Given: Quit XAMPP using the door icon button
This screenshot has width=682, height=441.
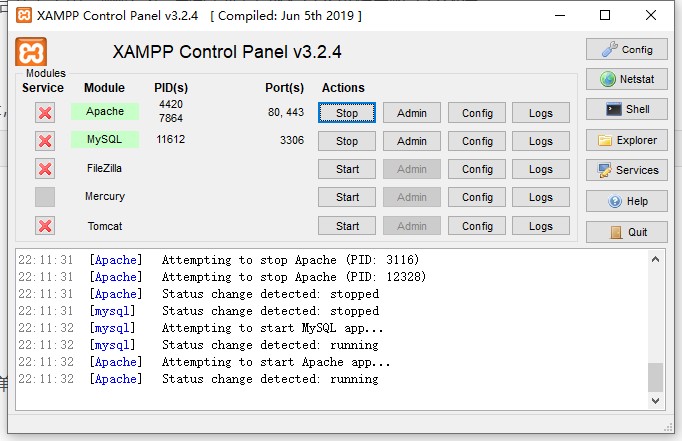Looking at the screenshot, I should (626, 232).
